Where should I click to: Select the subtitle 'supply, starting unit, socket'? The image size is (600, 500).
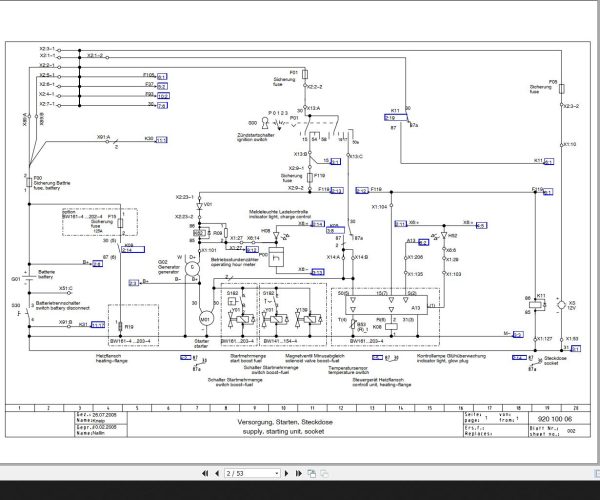pyautogui.click(x=283, y=431)
